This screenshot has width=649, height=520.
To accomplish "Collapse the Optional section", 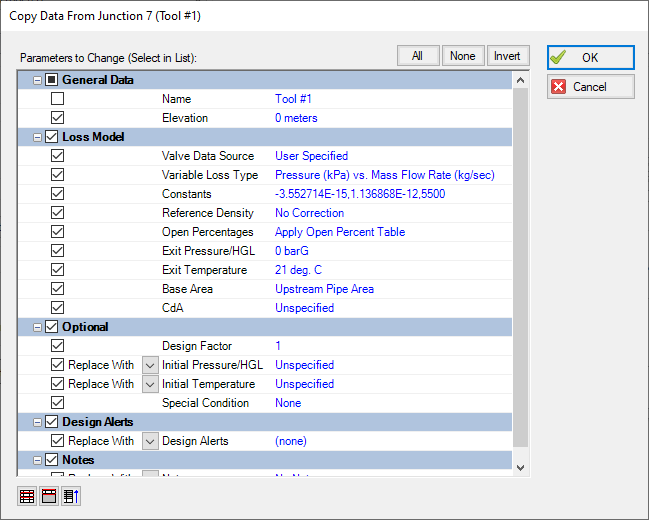I will pos(38,327).
